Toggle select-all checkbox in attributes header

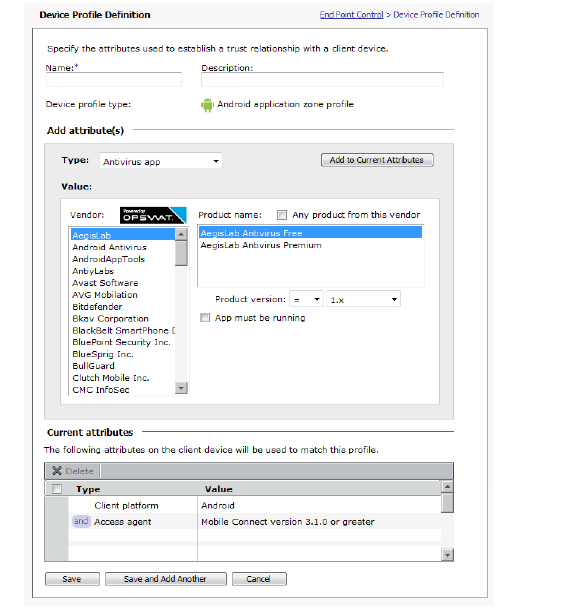coord(57,489)
